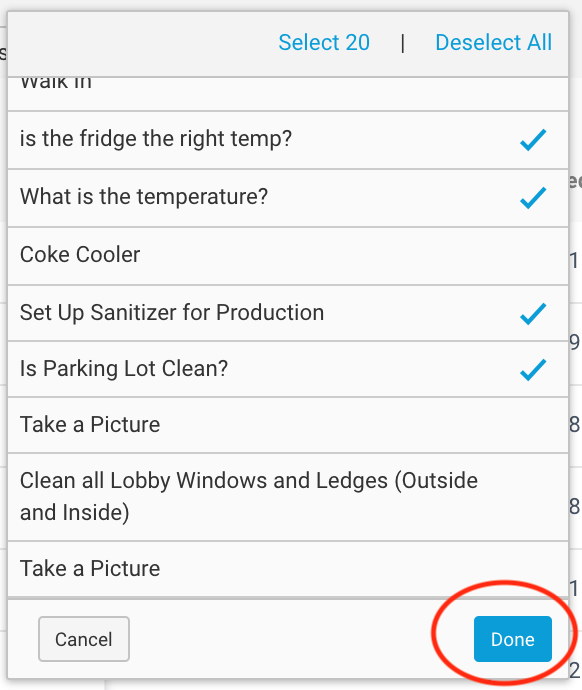Click the 'is the fridge the right temp?' text

tap(156, 139)
